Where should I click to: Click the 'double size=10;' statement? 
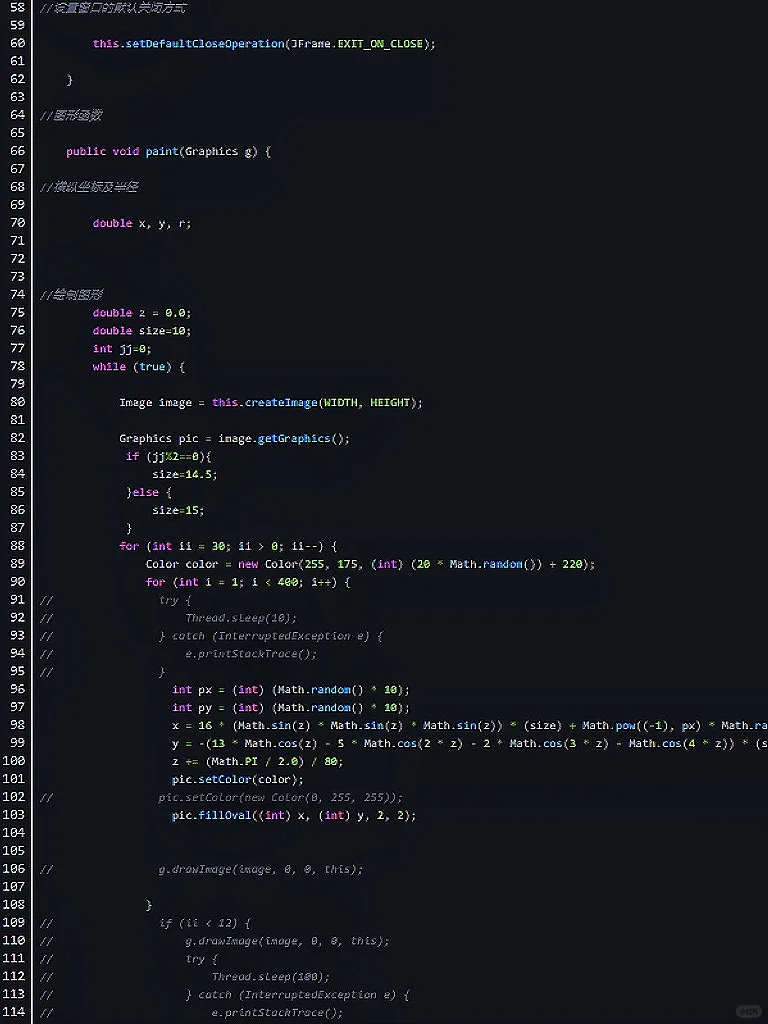(142, 331)
